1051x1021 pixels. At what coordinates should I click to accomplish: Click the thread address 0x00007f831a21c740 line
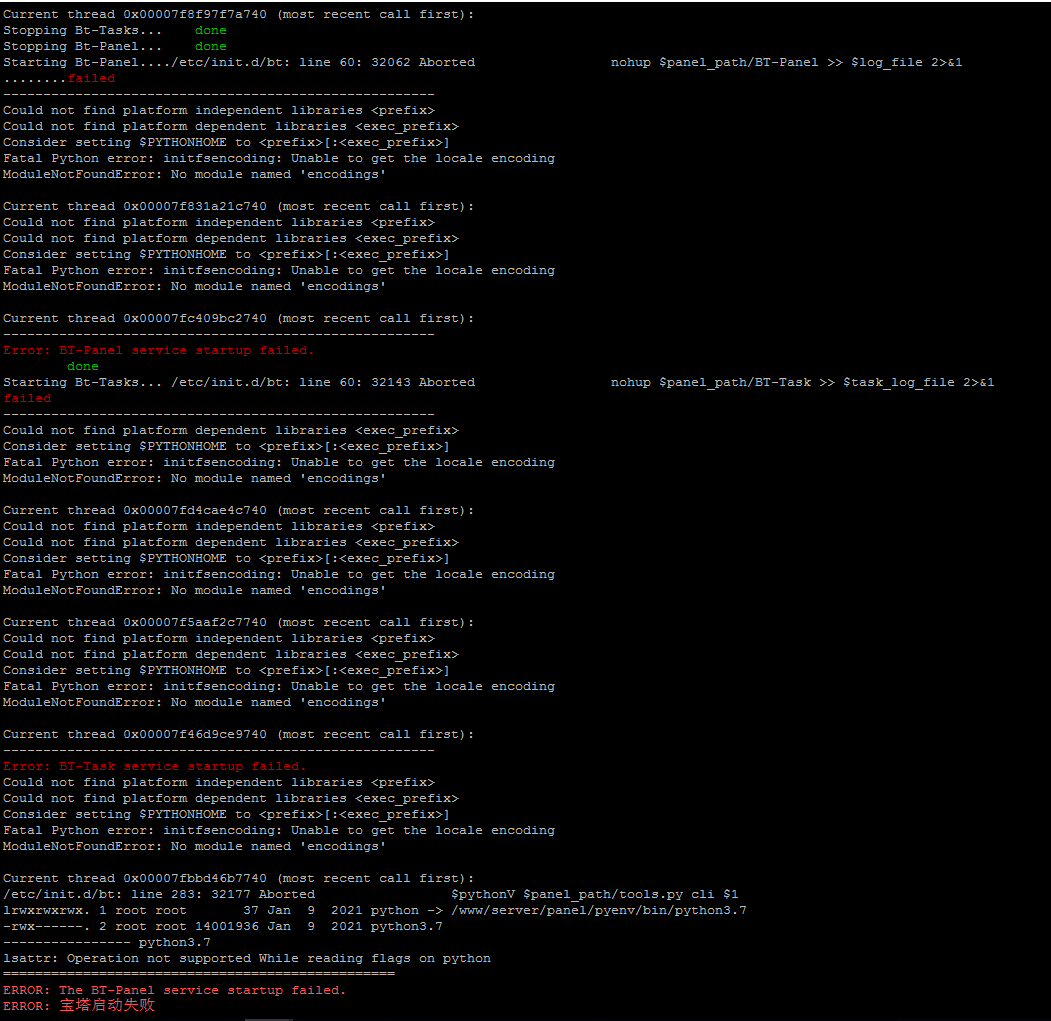coord(238,206)
